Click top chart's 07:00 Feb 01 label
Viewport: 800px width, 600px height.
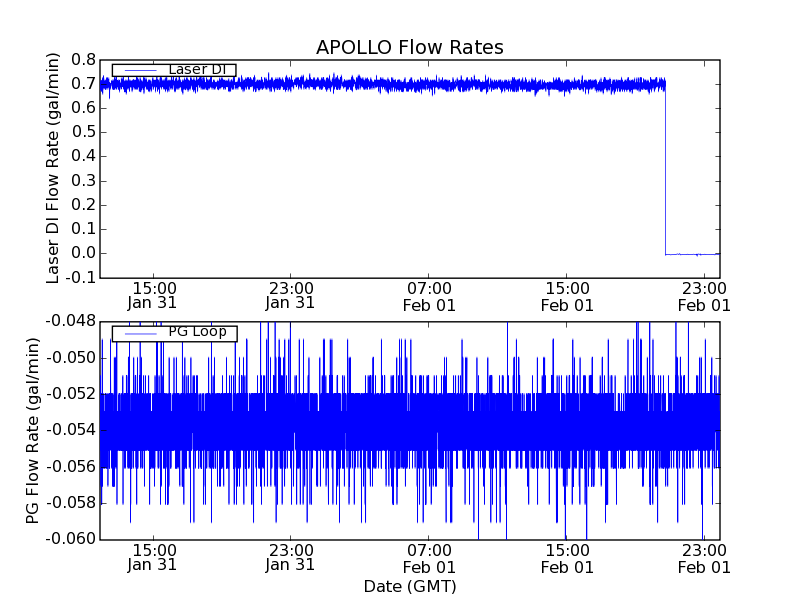(429, 297)
